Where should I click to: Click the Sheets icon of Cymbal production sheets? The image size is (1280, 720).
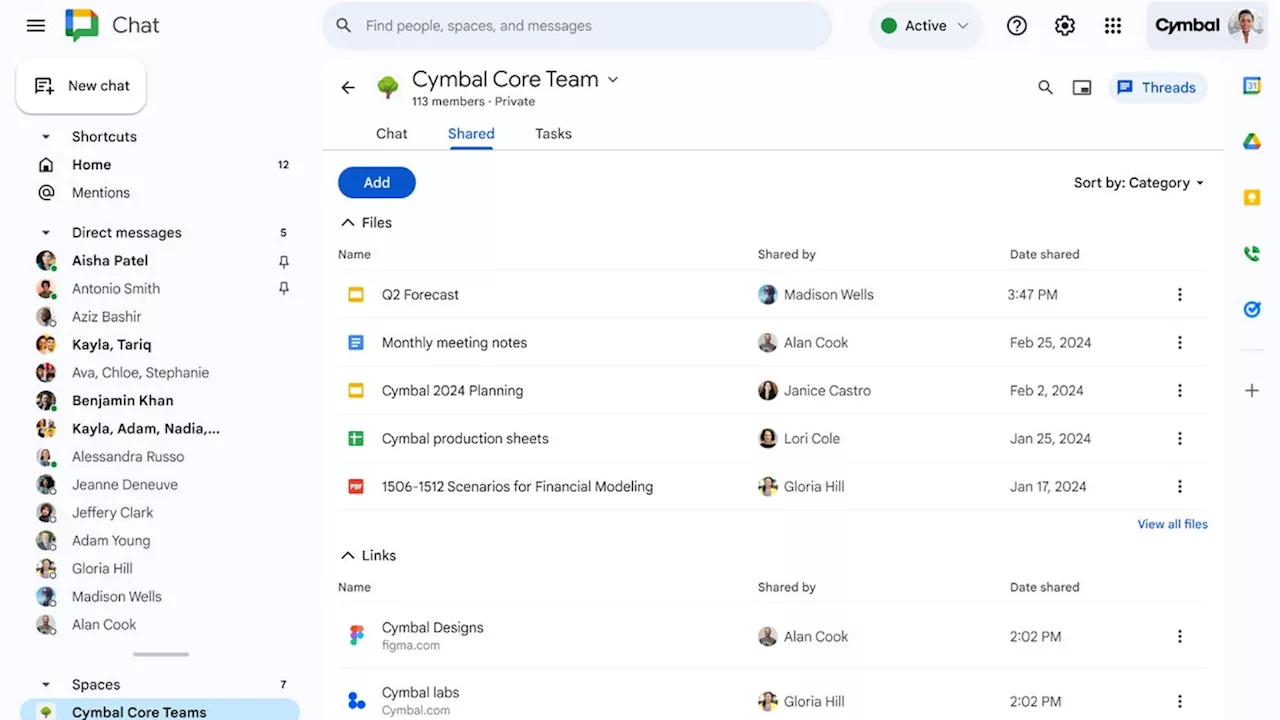[356, 438]
